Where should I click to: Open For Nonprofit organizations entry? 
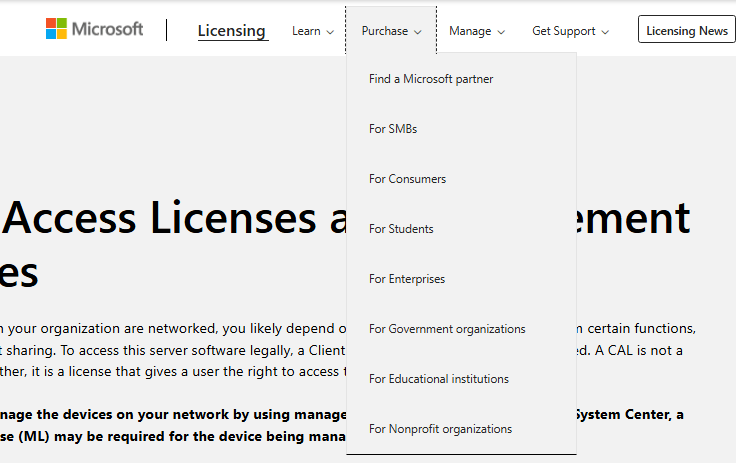pyautogui.click(x=440, y=429)
